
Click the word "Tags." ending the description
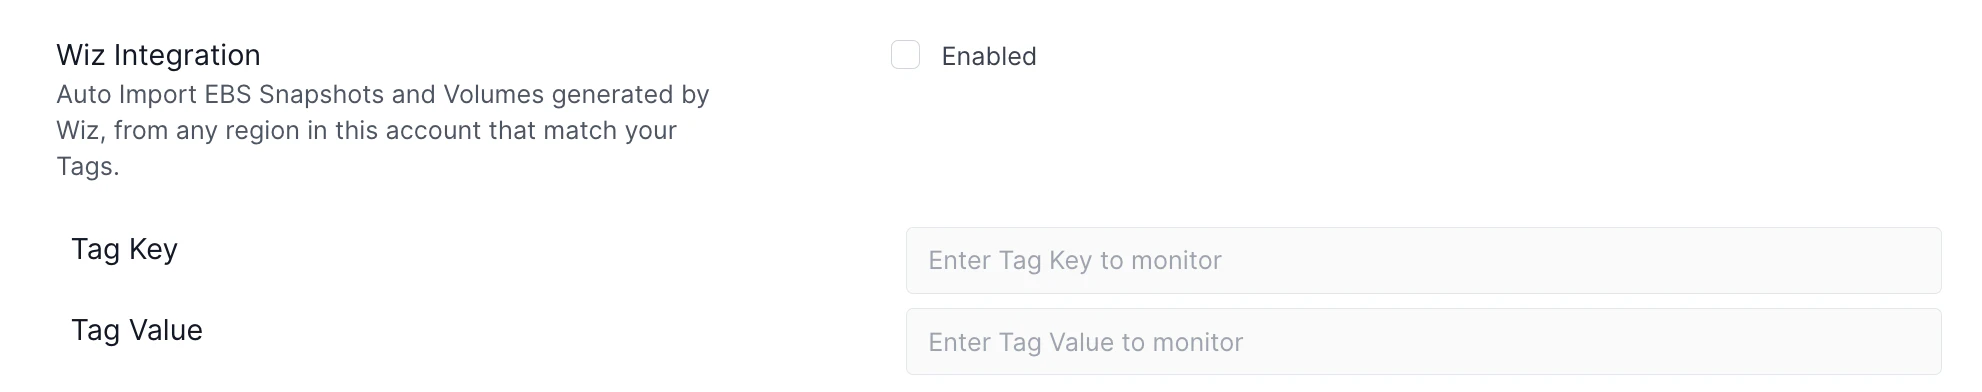click(88, 167)
